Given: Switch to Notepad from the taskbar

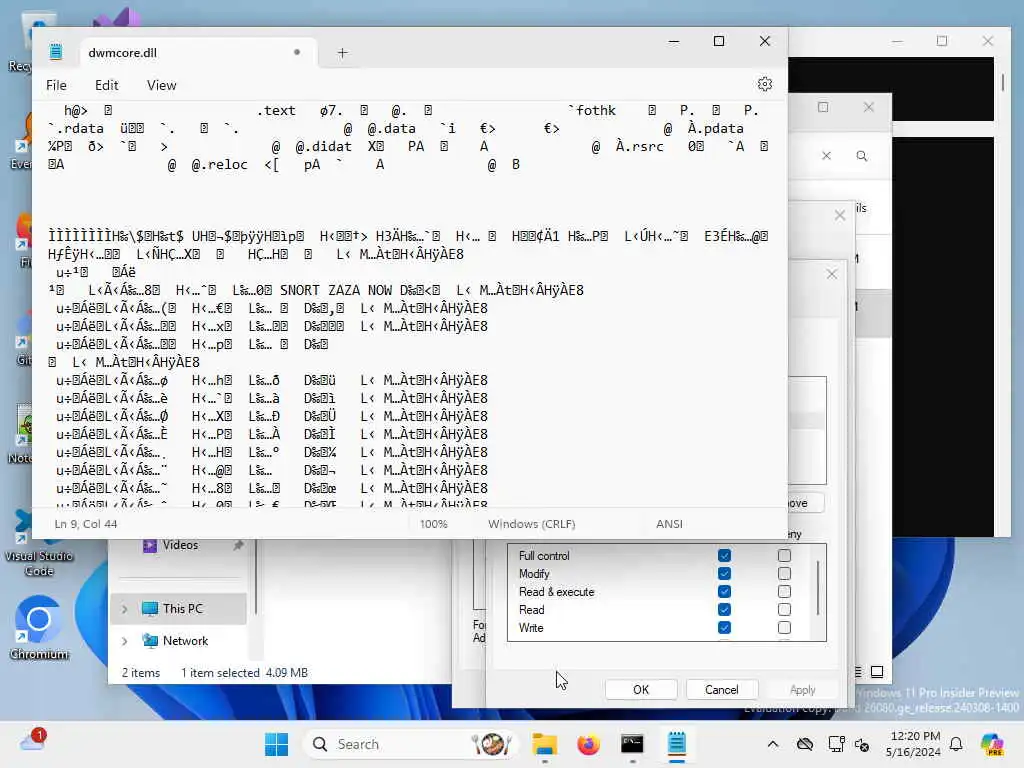Looking at the screenshot, I should pyautogui.click(x=677, y=744).
